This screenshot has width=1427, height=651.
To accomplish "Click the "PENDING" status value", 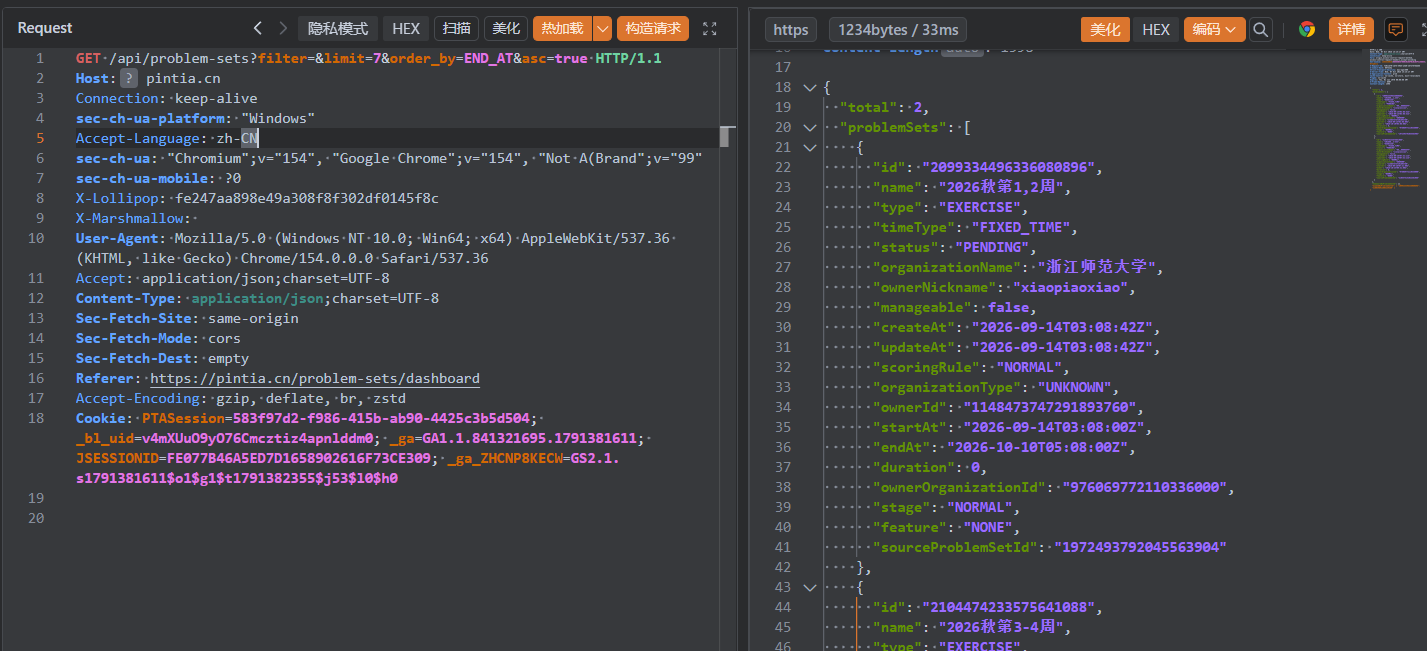I will point(993,247).
